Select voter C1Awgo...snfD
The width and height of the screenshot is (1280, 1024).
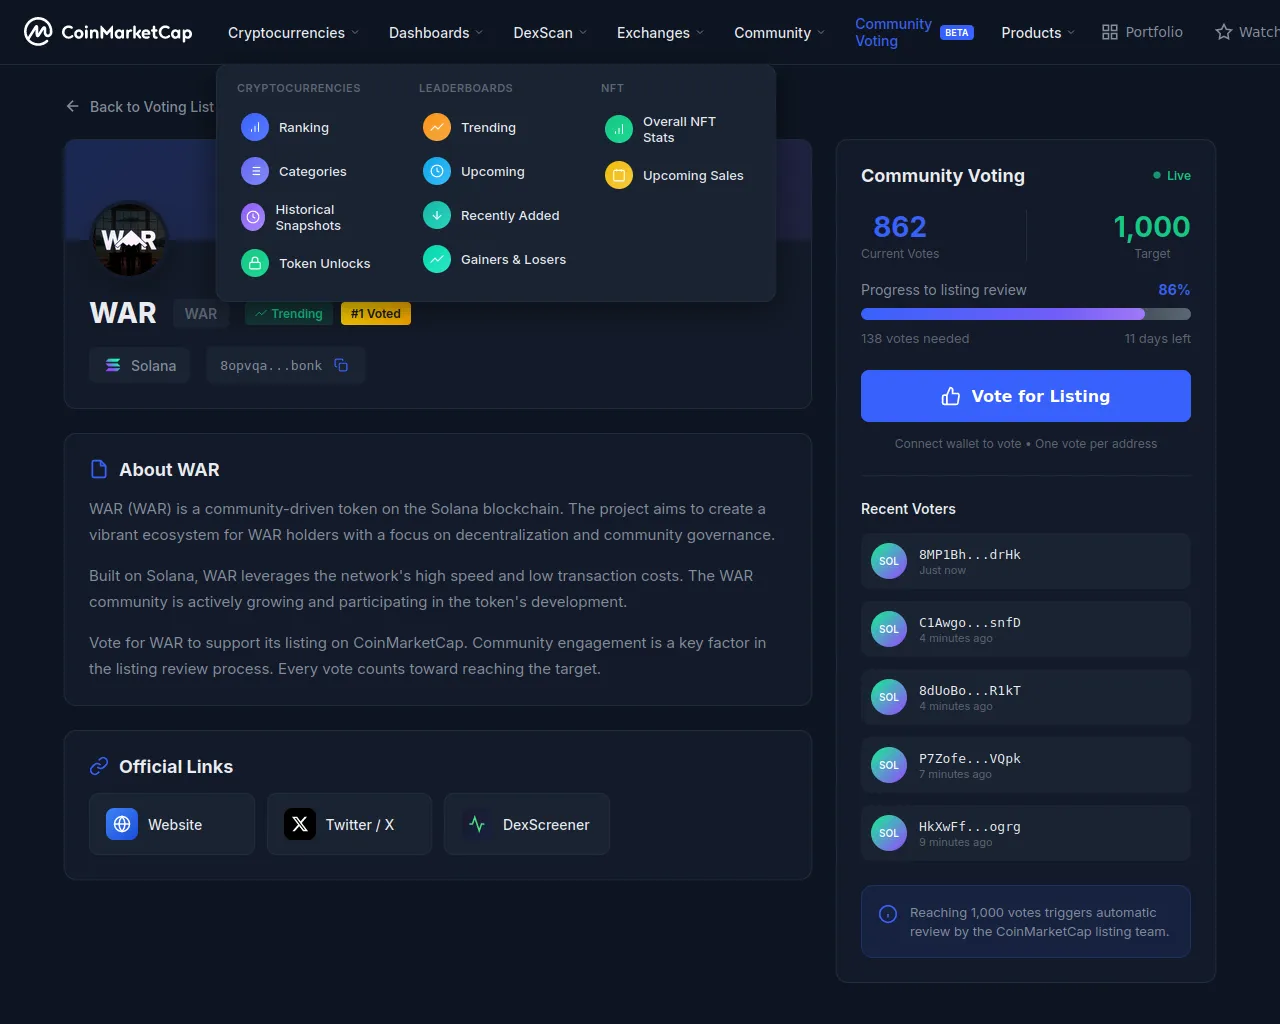point(1026,629)
